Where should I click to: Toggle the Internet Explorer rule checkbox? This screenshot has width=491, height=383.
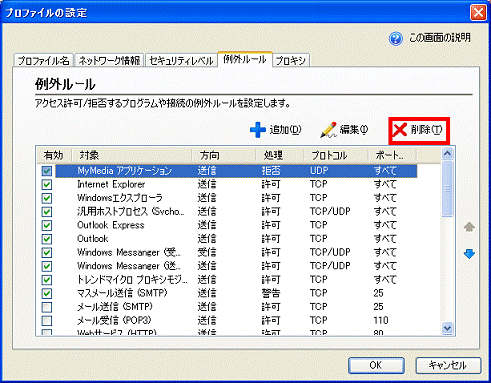[47, 184]
